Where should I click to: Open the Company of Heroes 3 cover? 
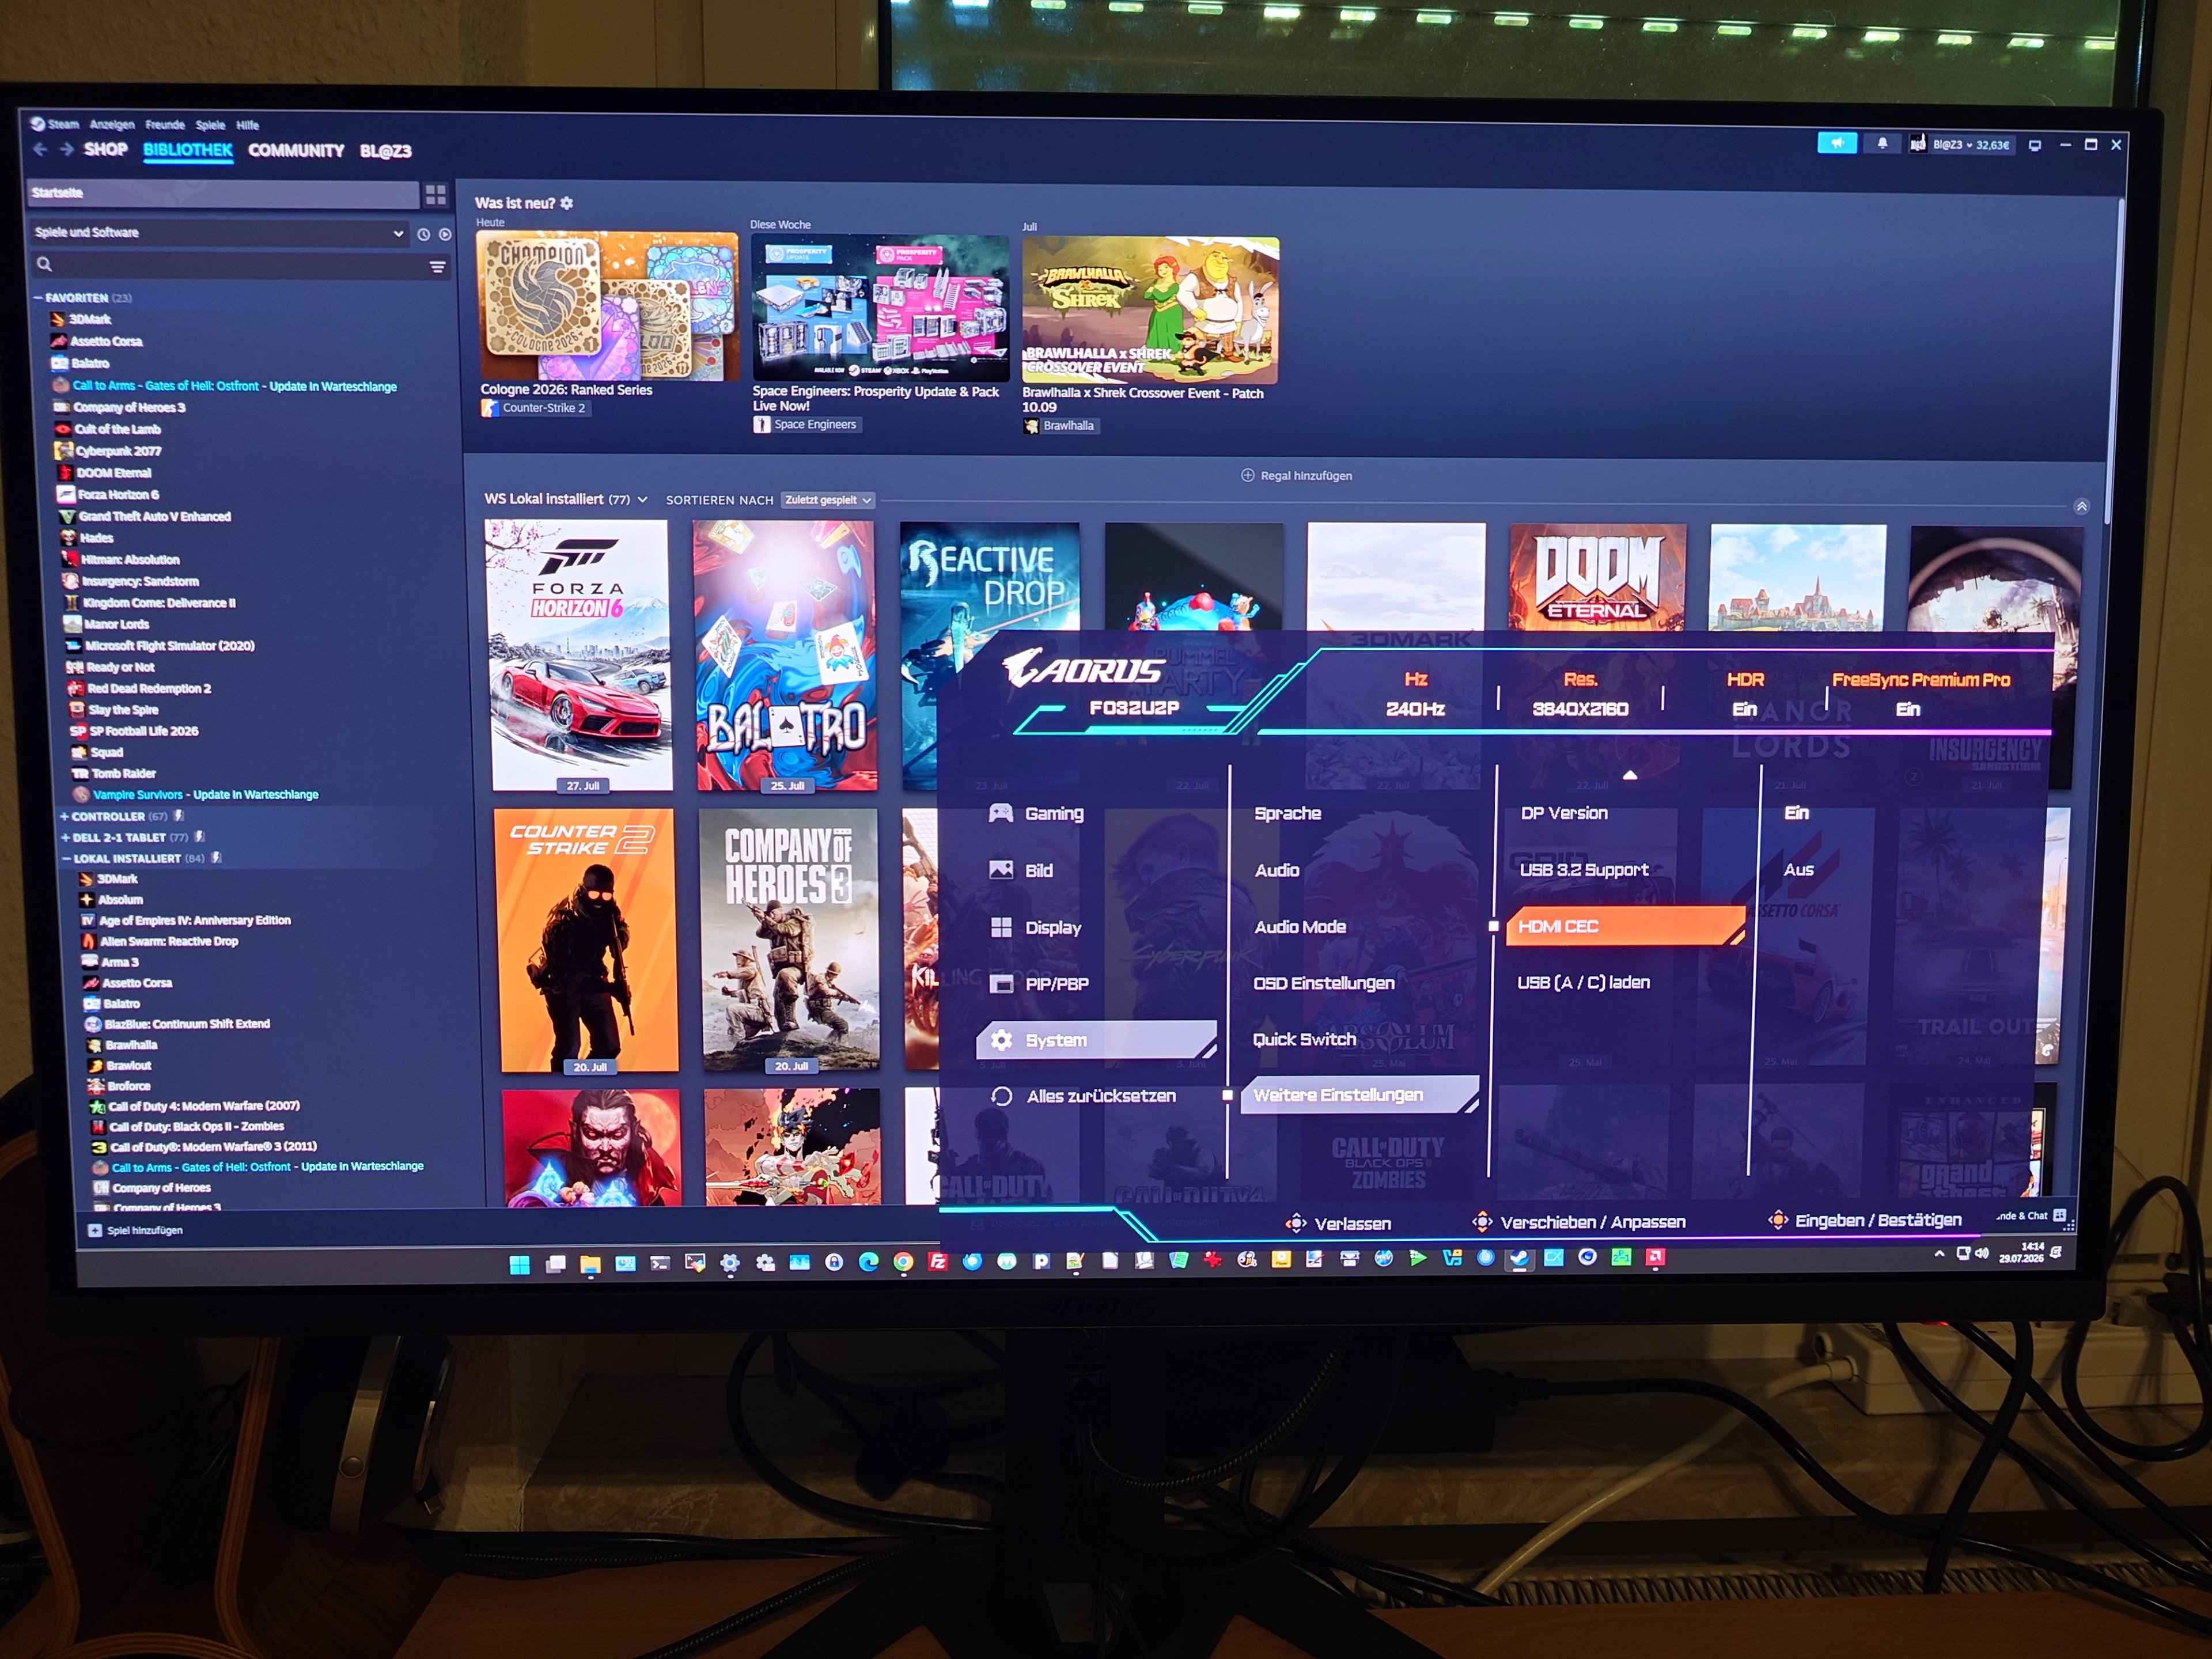[x=790, y=940]
